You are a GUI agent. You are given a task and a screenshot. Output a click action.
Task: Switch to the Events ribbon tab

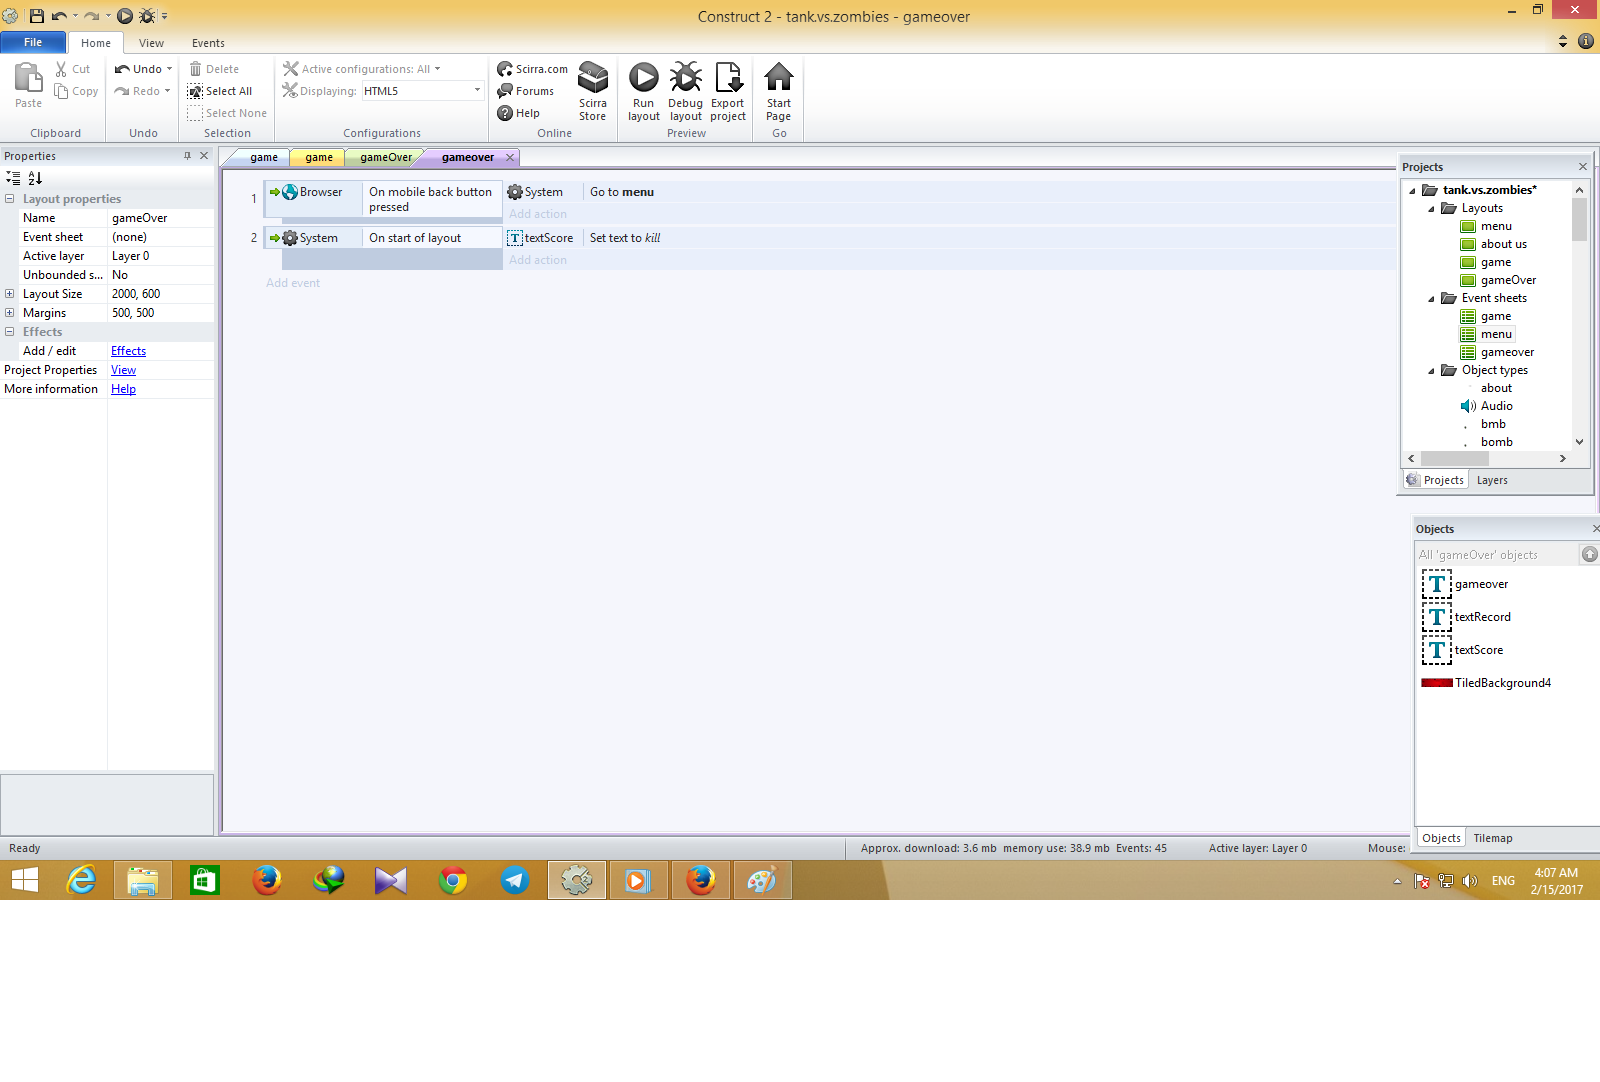(x=208, y=43)
